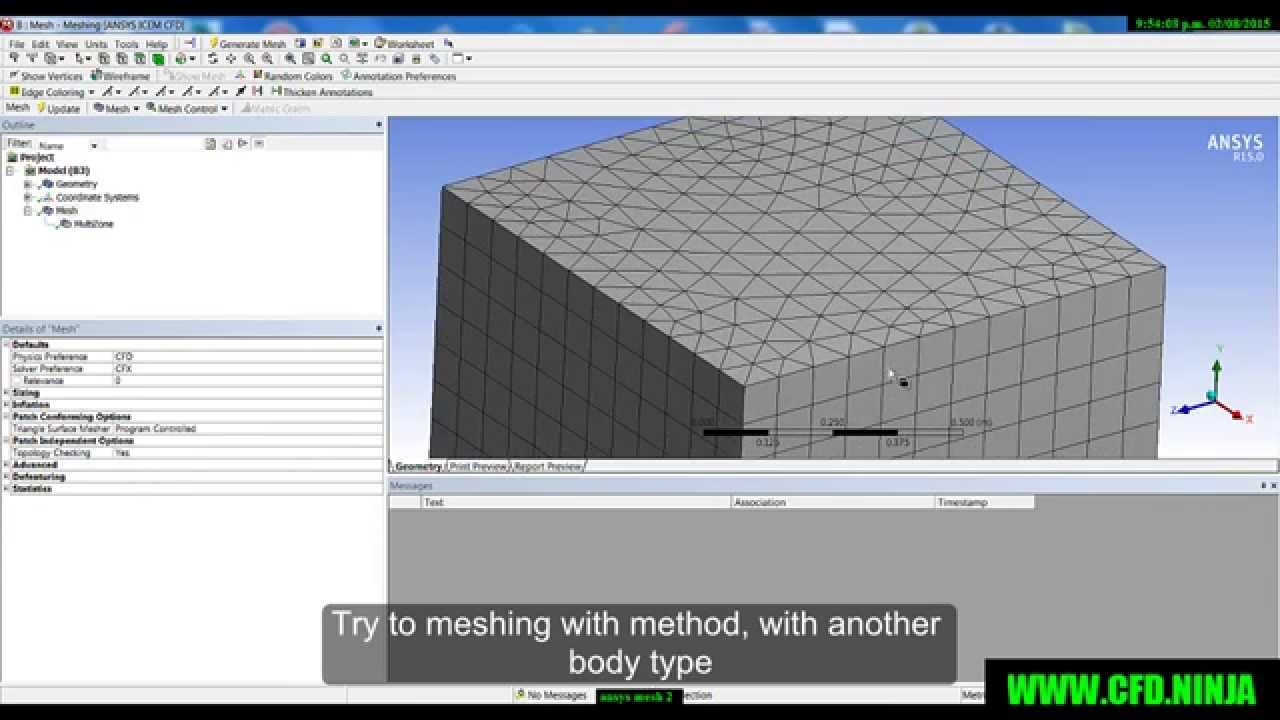Click the Zoom tool magnifier
The image size is (1280, 720).
coord(249,59)
